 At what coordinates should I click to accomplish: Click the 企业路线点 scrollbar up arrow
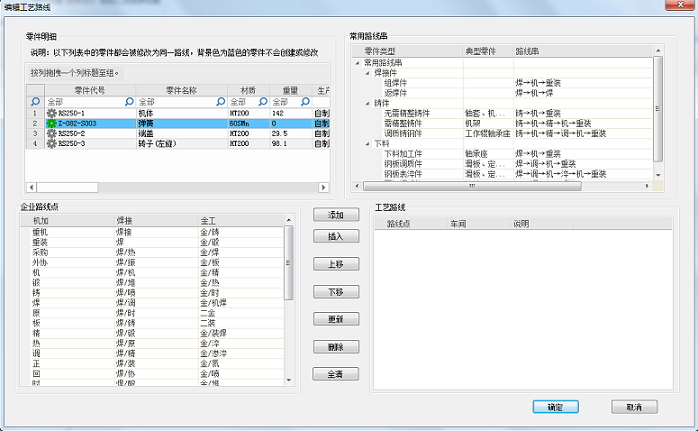click(x=289, y=220)
